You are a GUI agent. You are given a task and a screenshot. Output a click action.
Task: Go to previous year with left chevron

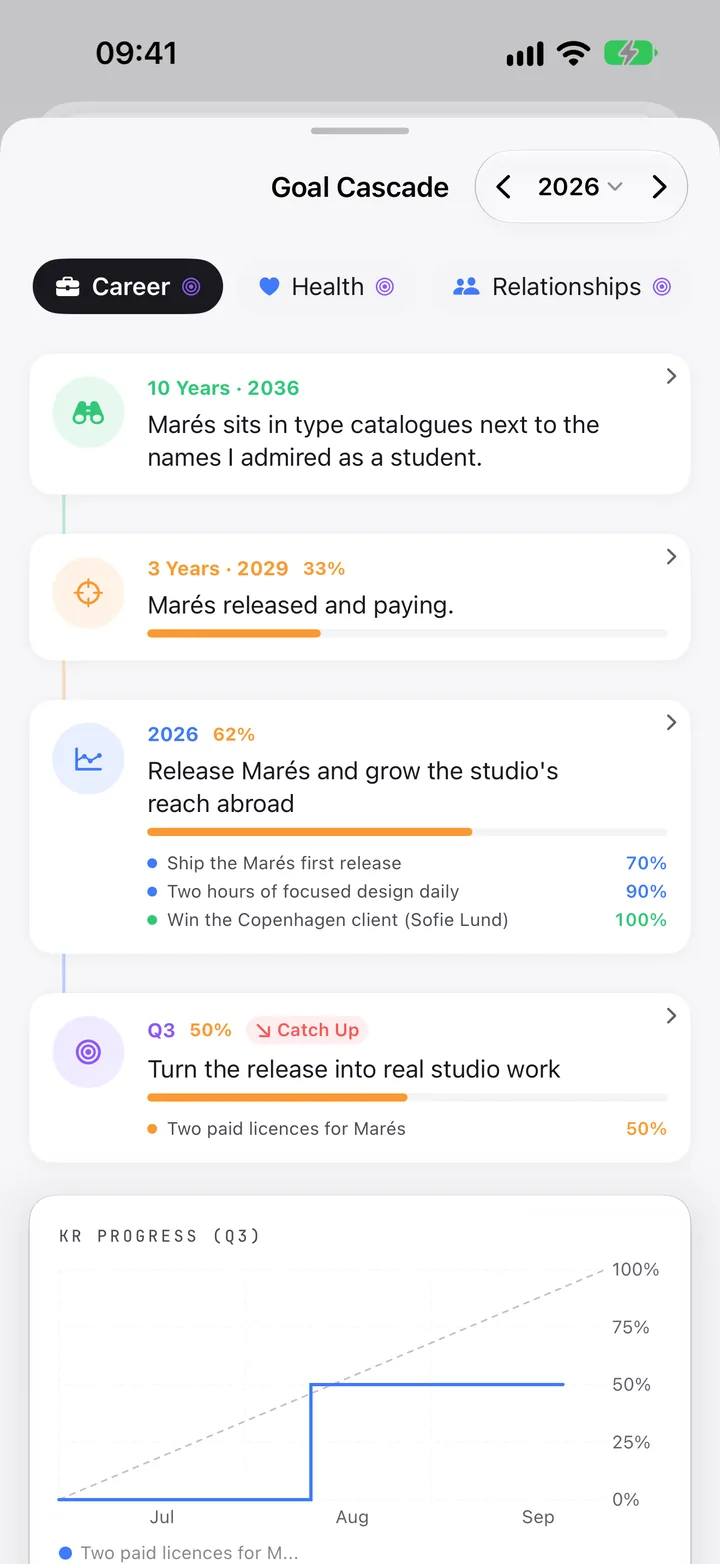tap(503, 187)
